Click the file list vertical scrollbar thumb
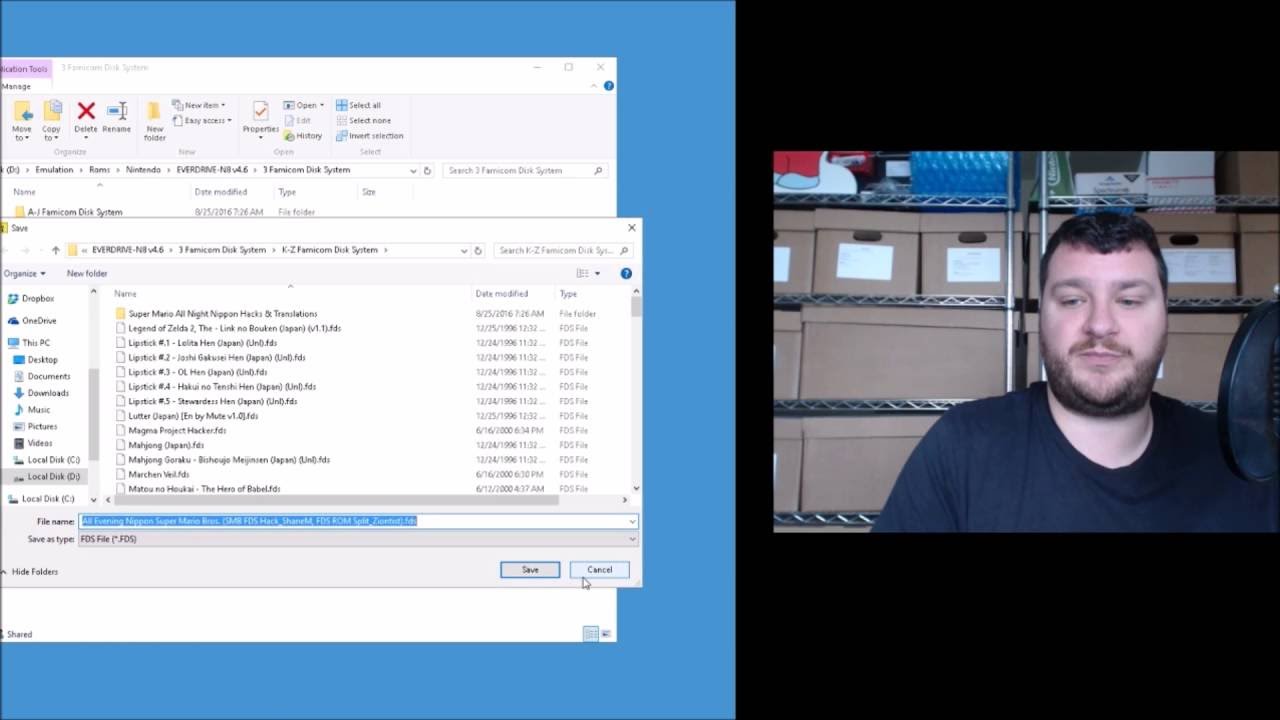The image size is (1280, 720). [x=635, y=307]
